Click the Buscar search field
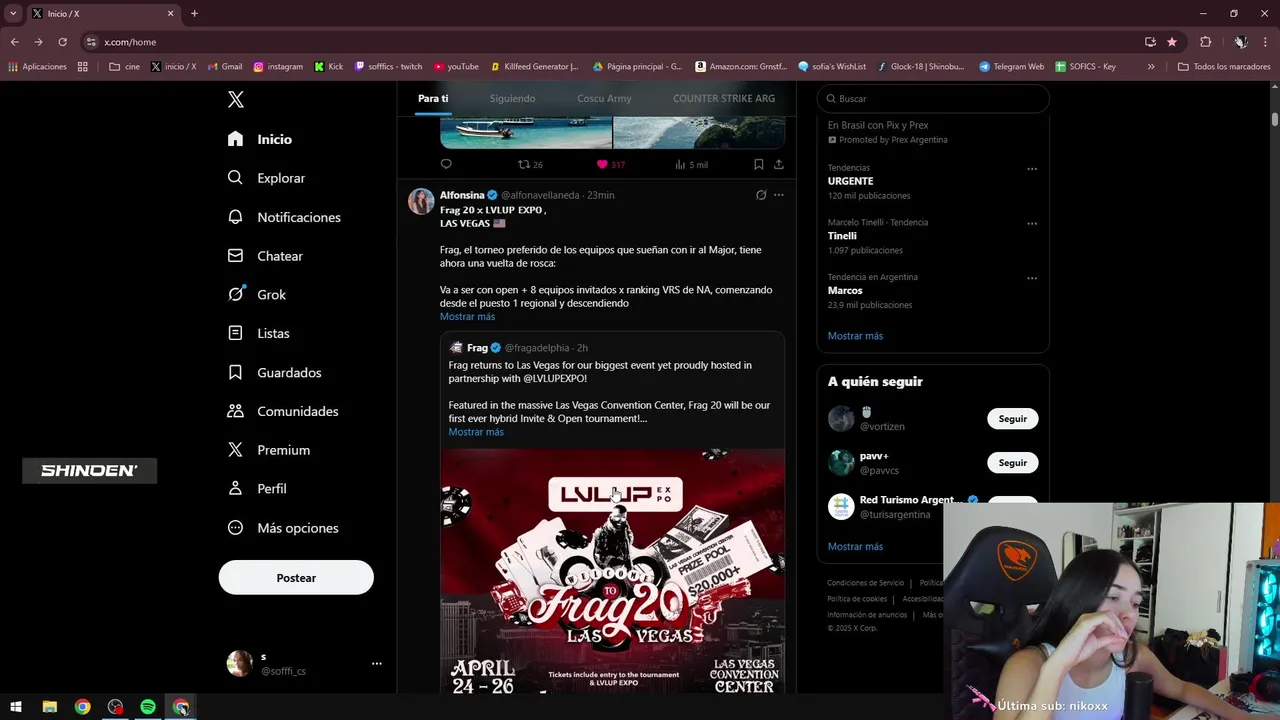 point(933,99)
